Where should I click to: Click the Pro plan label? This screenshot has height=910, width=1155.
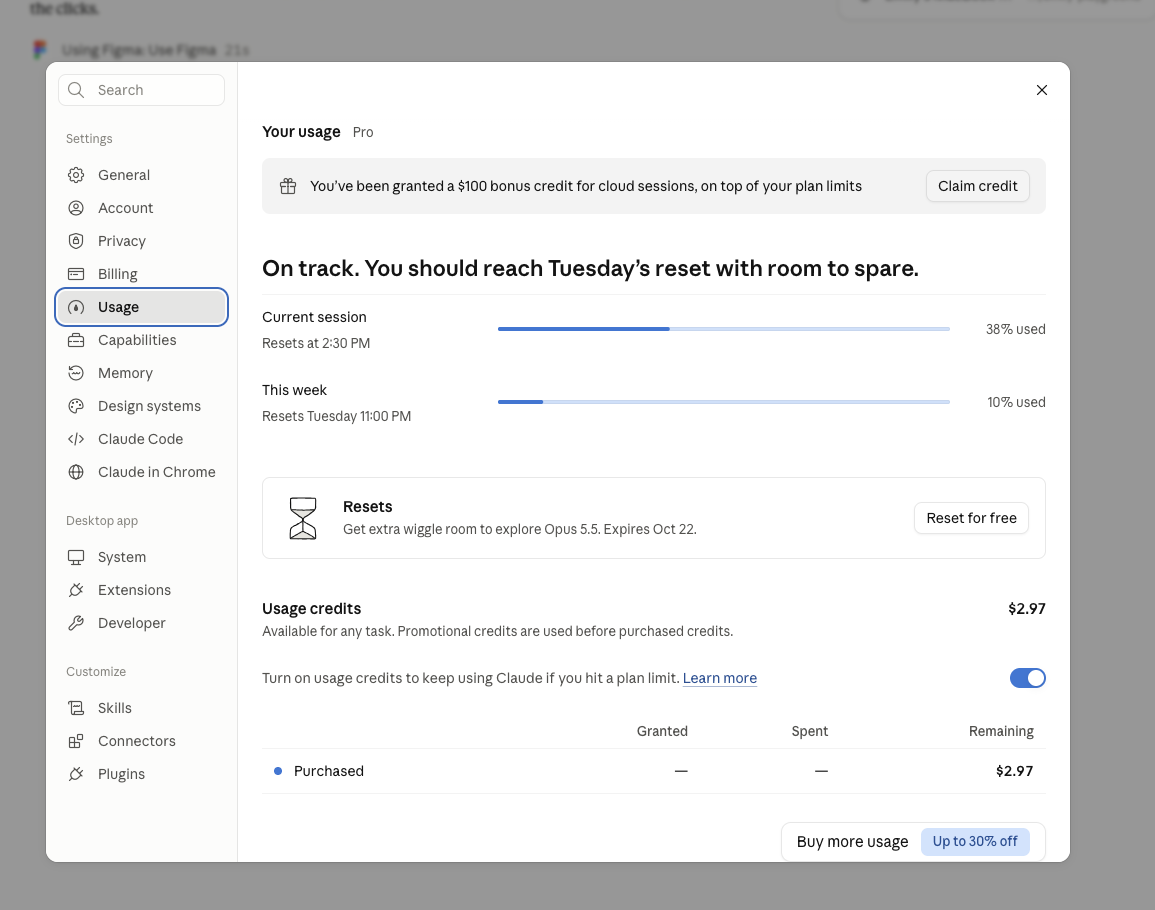362,132
